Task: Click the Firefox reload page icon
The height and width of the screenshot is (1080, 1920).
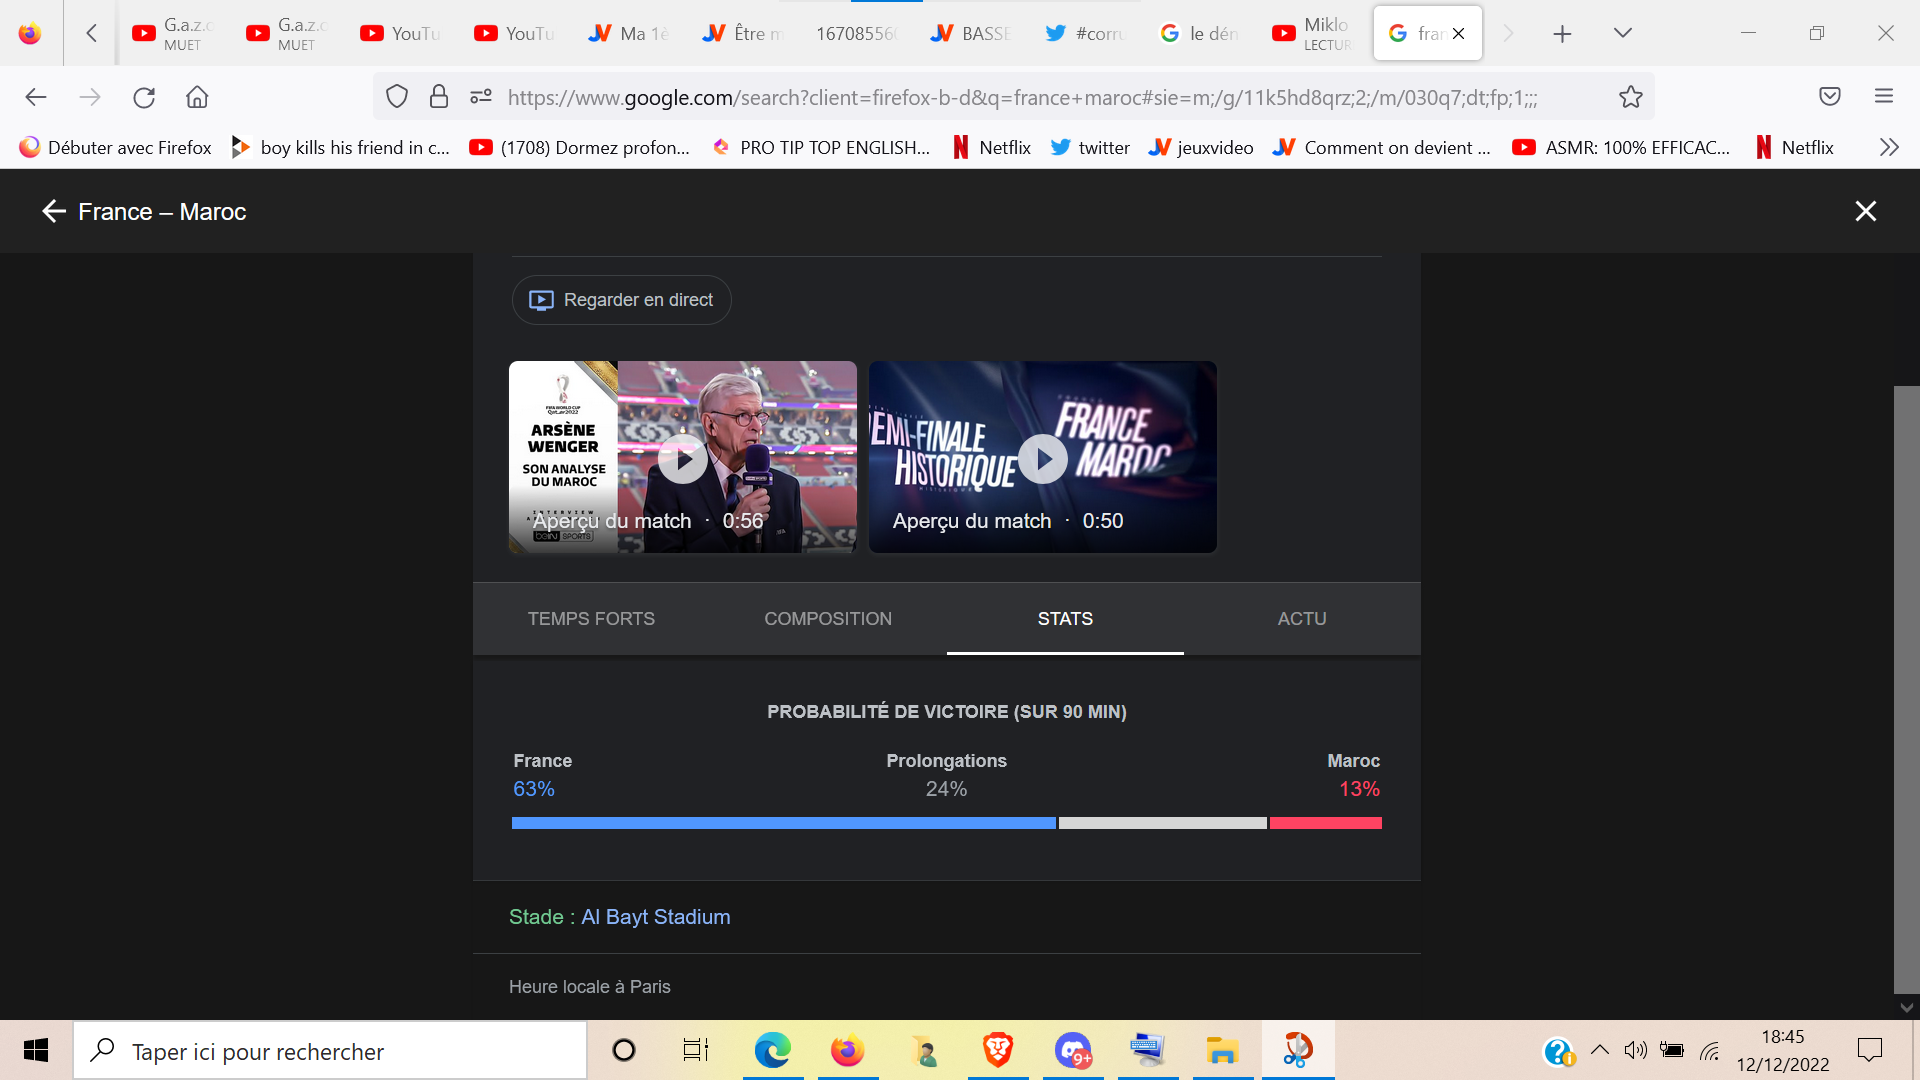Action: tap(144, 97)
